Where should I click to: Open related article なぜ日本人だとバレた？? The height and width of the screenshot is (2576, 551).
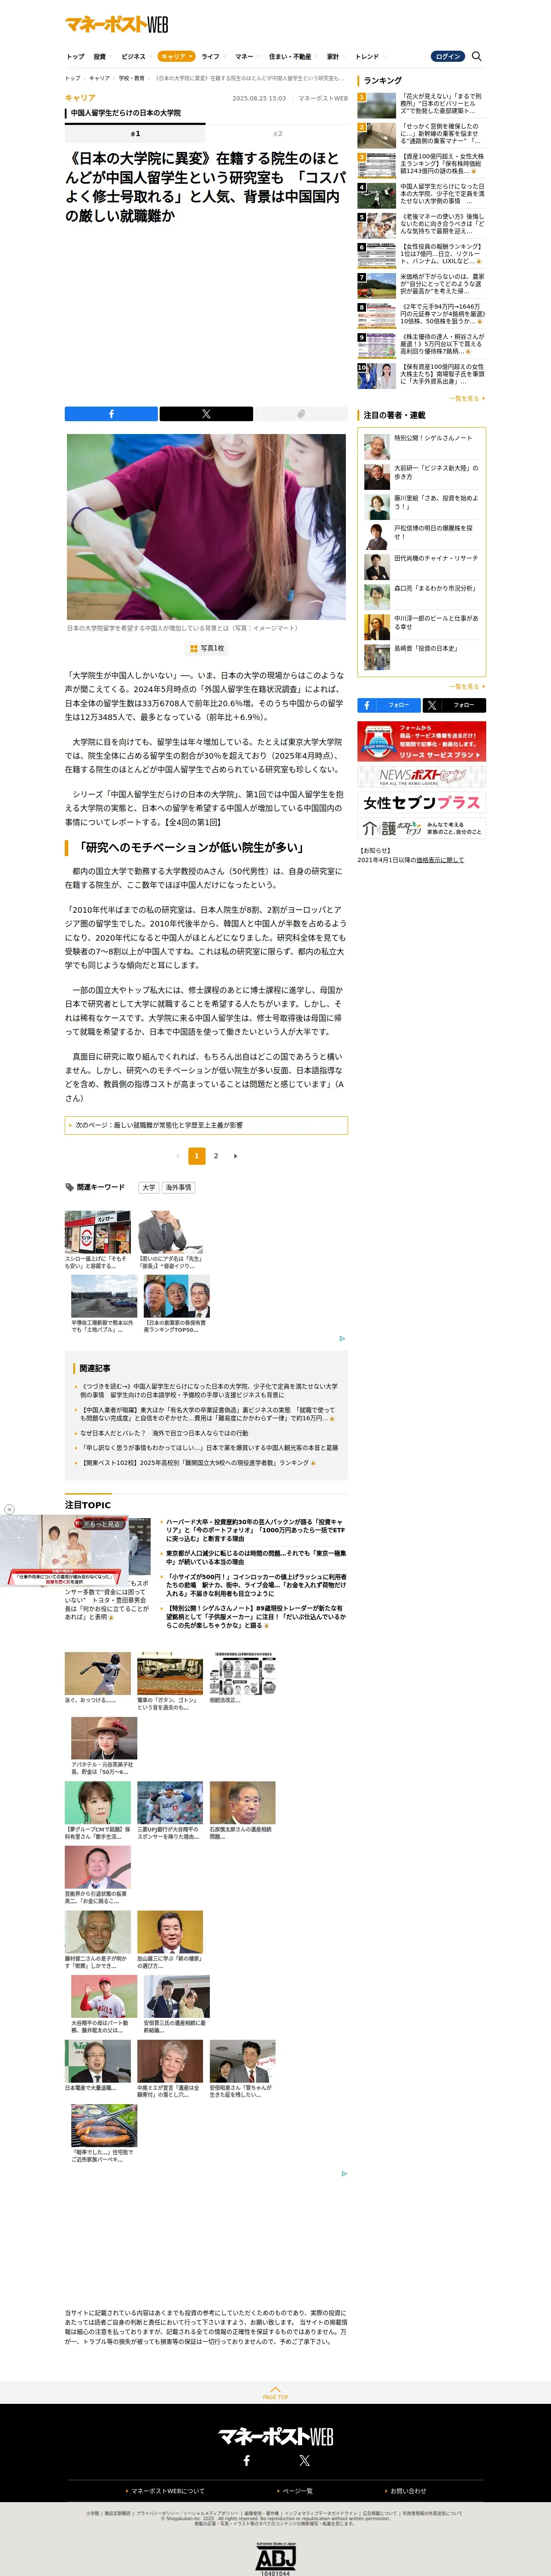pyautogui.click(x=164, y=1433)
